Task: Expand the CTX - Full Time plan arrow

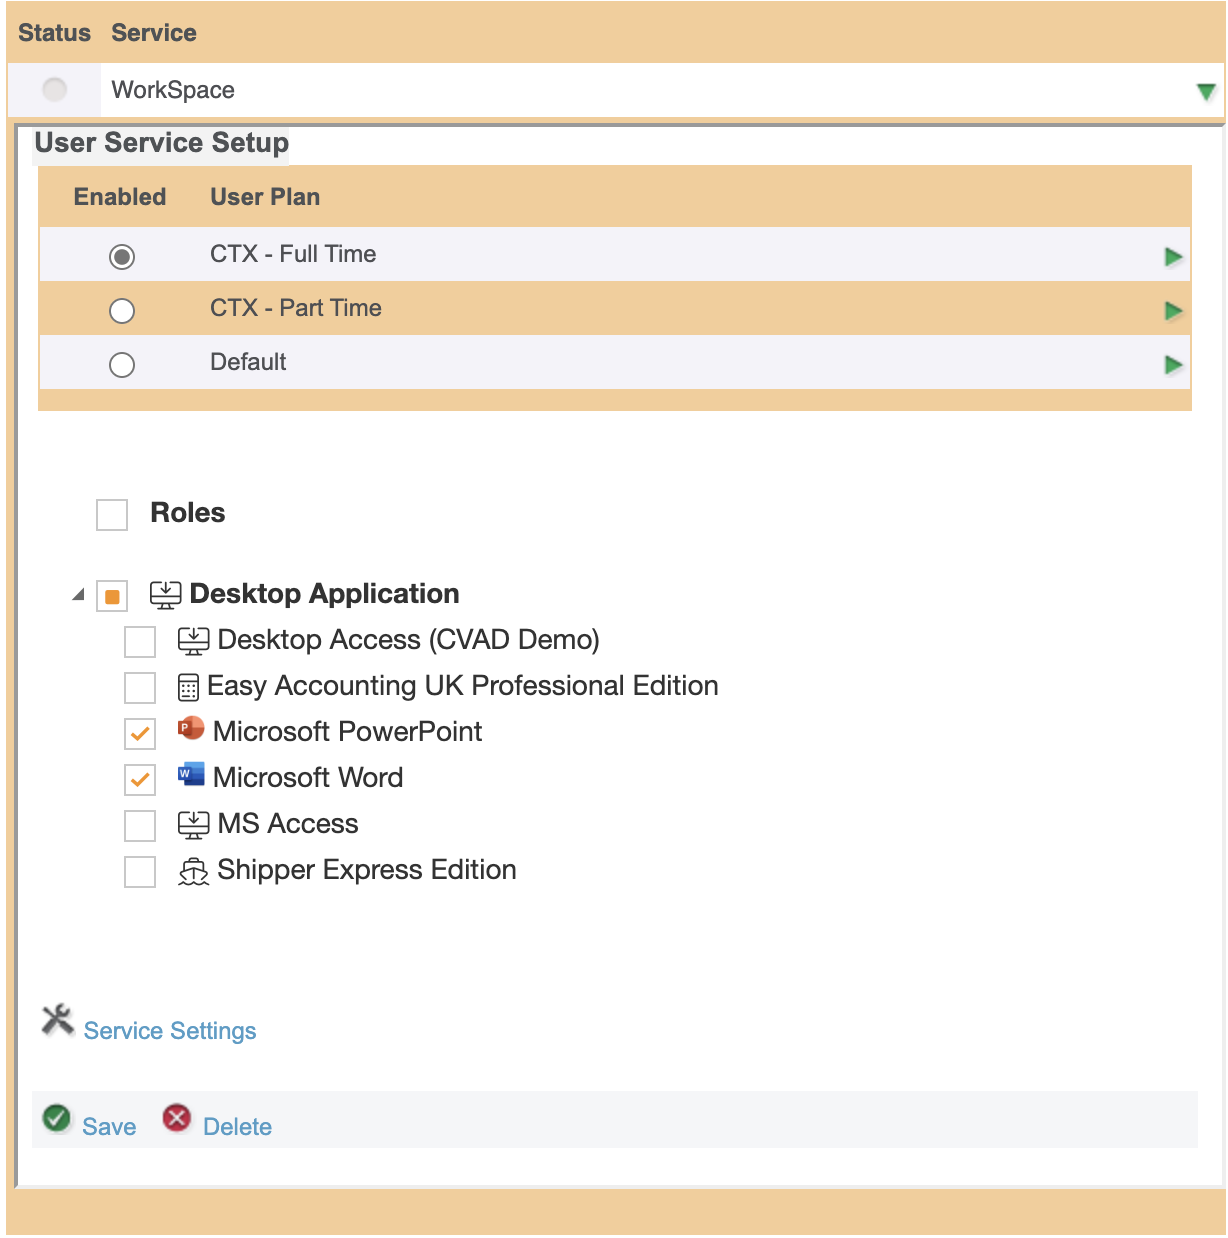Action: [1173, 257]
